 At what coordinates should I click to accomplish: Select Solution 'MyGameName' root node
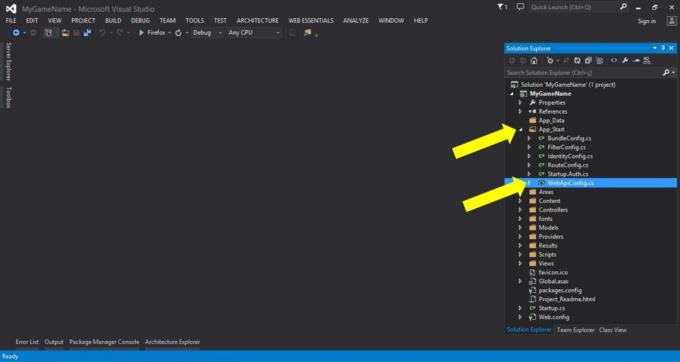pyautogui.click(x=568, y=85)
